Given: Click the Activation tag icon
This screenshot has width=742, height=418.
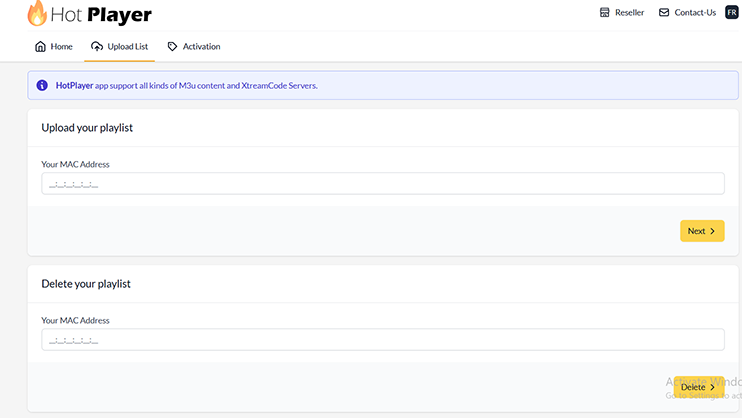Looking at the screenshot, I should point(172,46).
